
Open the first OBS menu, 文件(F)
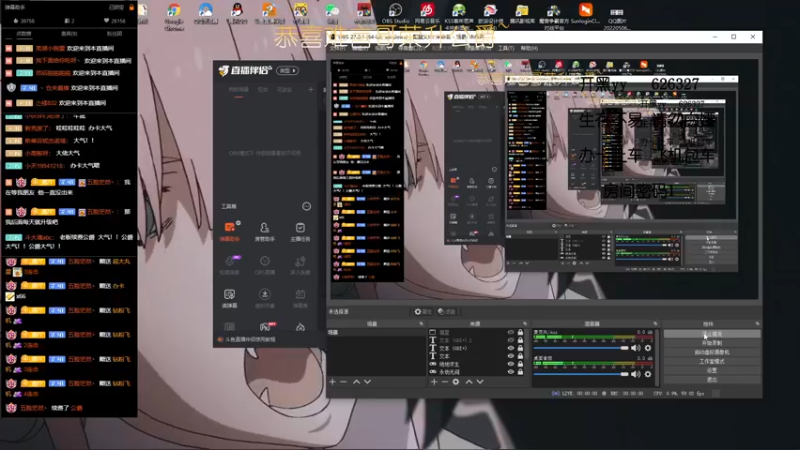pos(337,48)
